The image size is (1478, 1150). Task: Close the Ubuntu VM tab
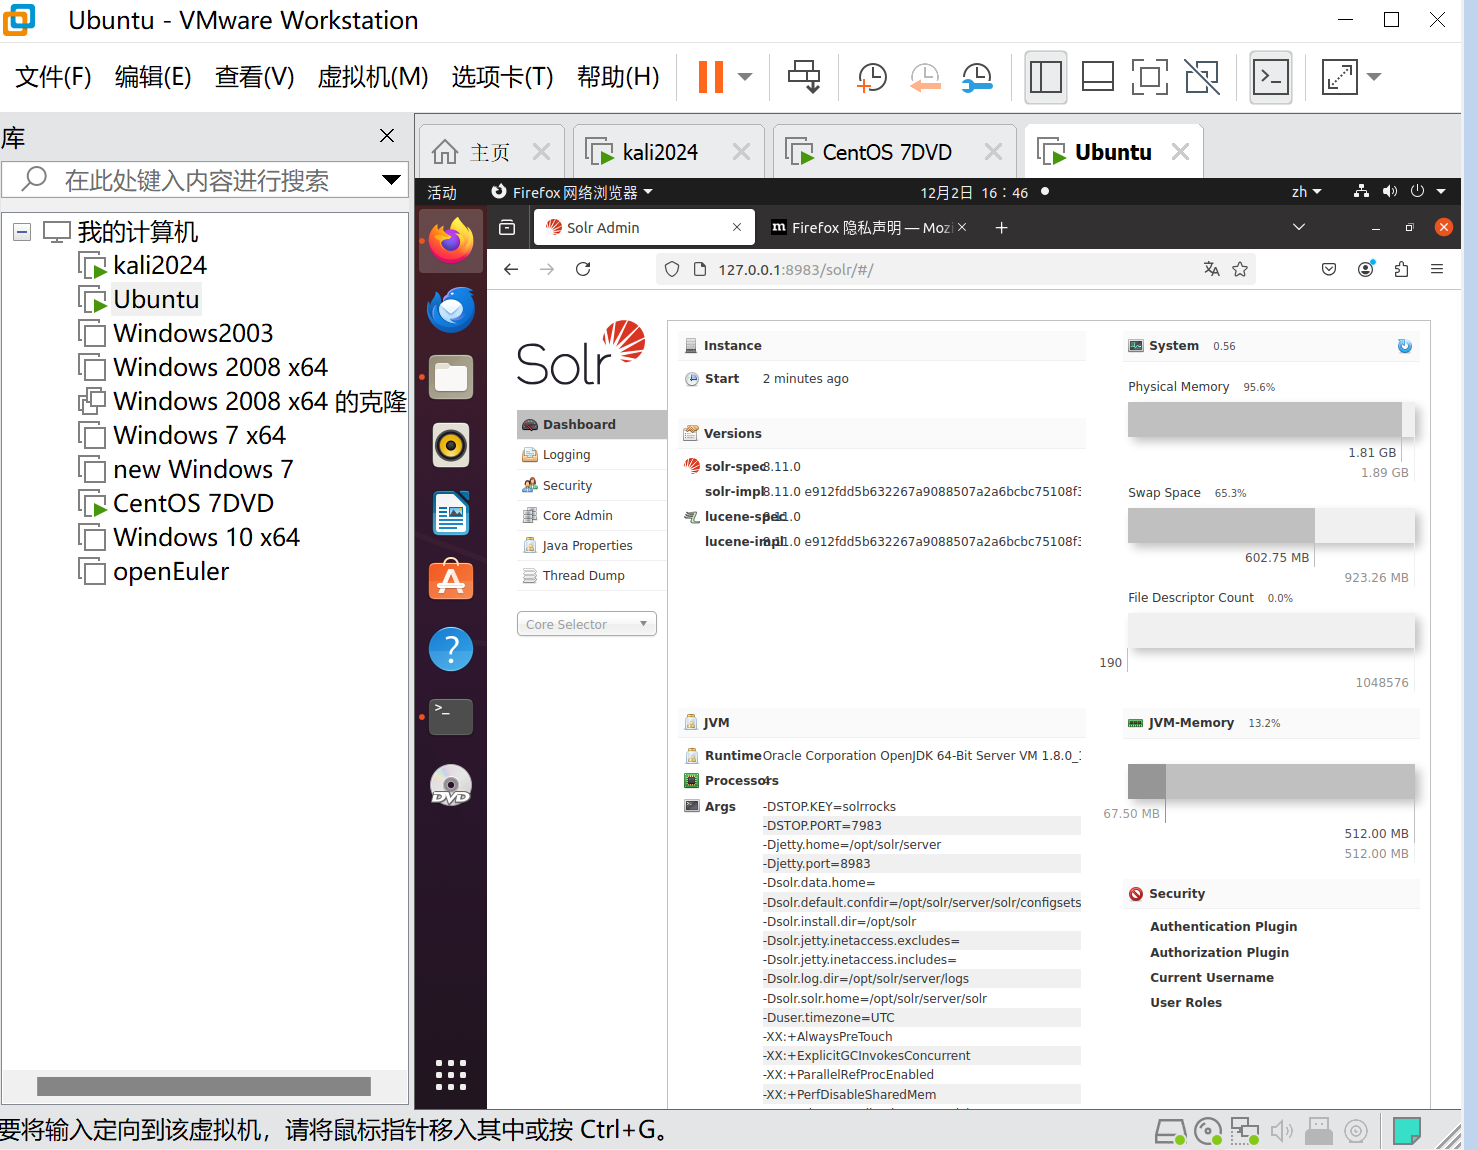pyautogui.click(x=1180, y=152)
